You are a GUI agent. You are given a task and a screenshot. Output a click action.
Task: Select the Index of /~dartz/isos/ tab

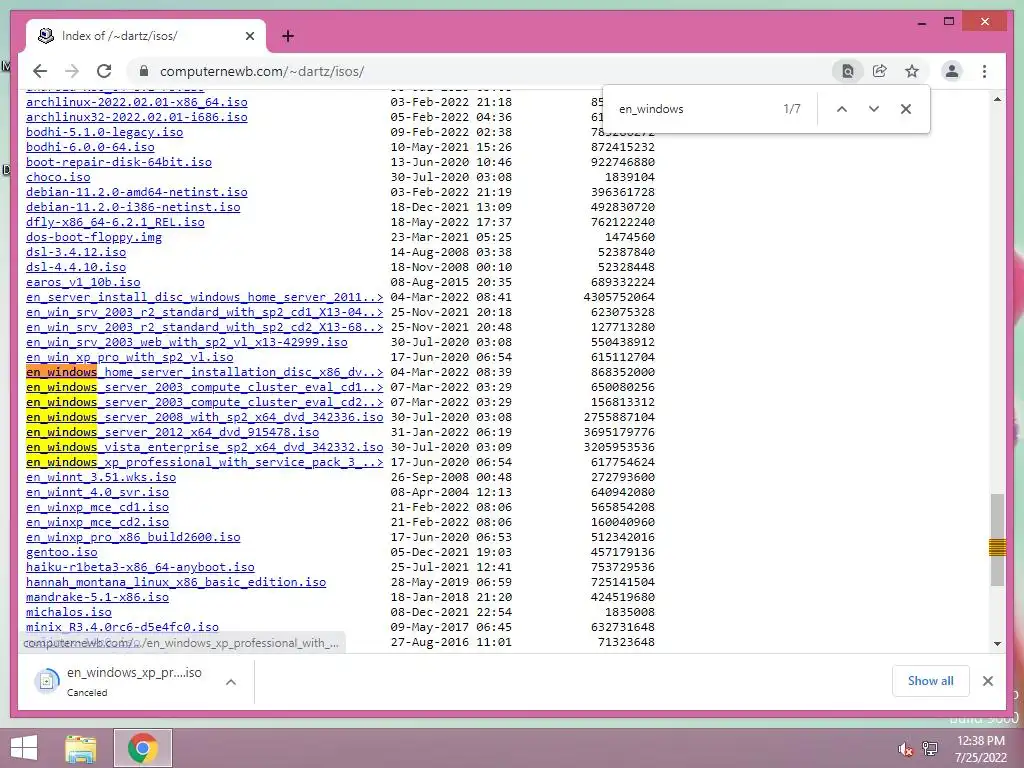coord(146,36)
